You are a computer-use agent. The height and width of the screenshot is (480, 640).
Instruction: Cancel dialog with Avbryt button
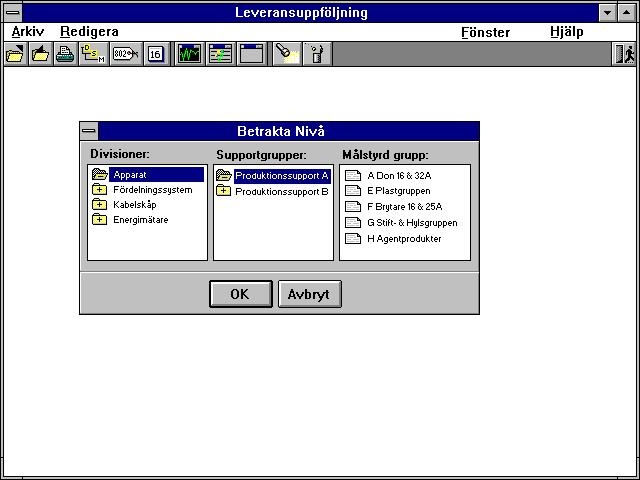coord(310,294)
